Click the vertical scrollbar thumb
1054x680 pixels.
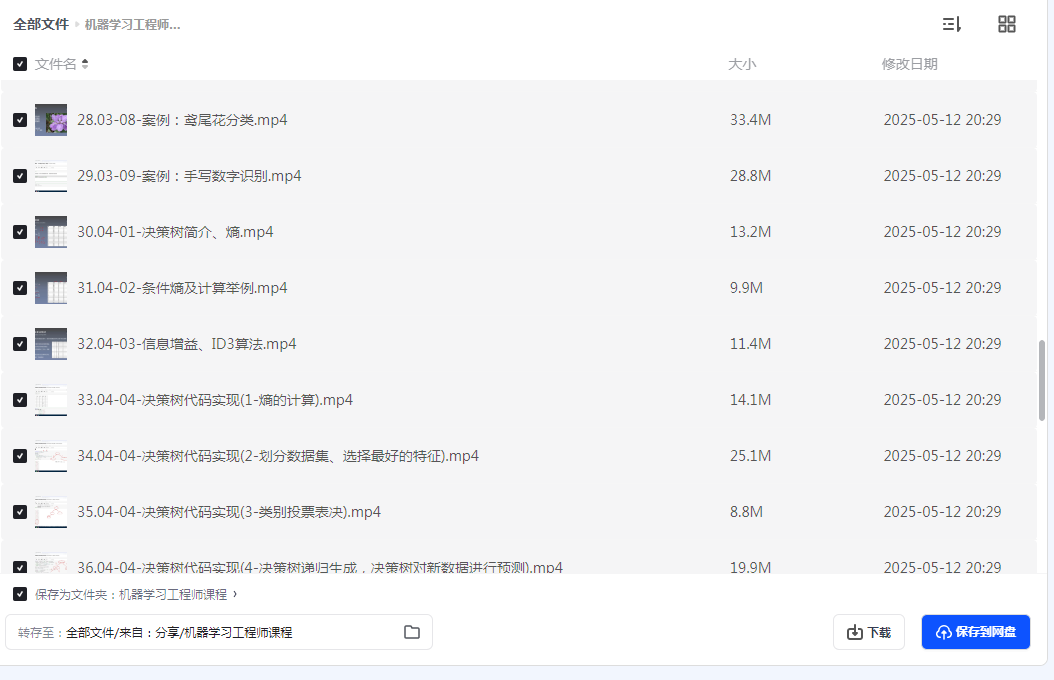click(1042, 380)
